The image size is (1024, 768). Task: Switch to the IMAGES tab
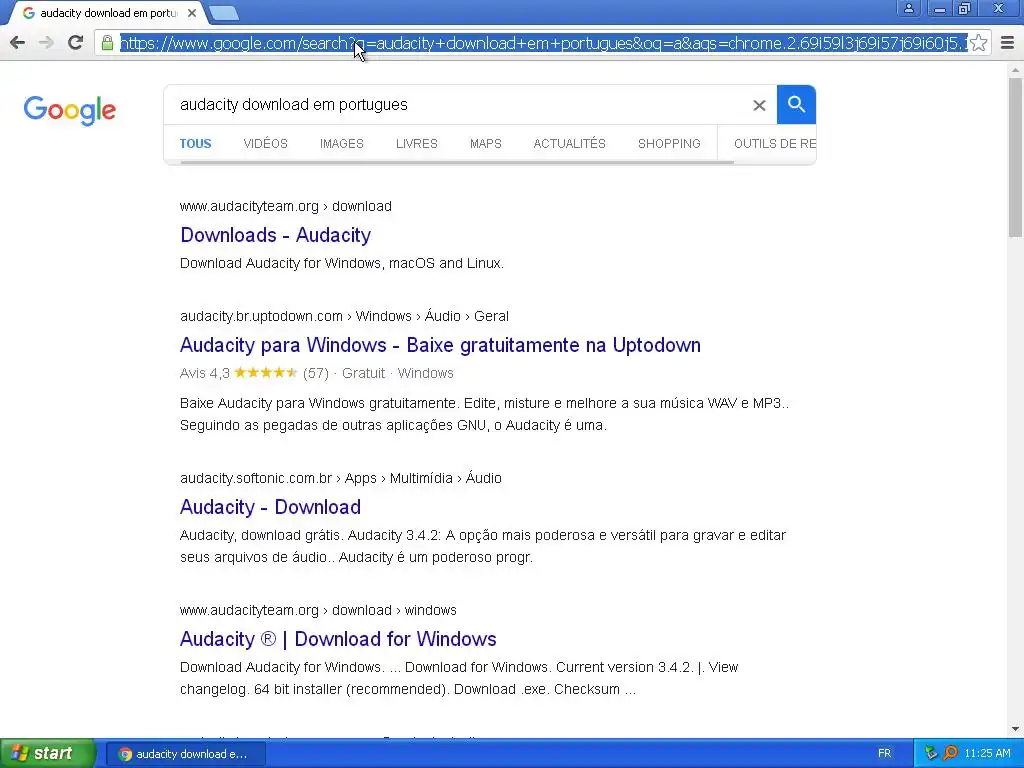pos(342,144)
